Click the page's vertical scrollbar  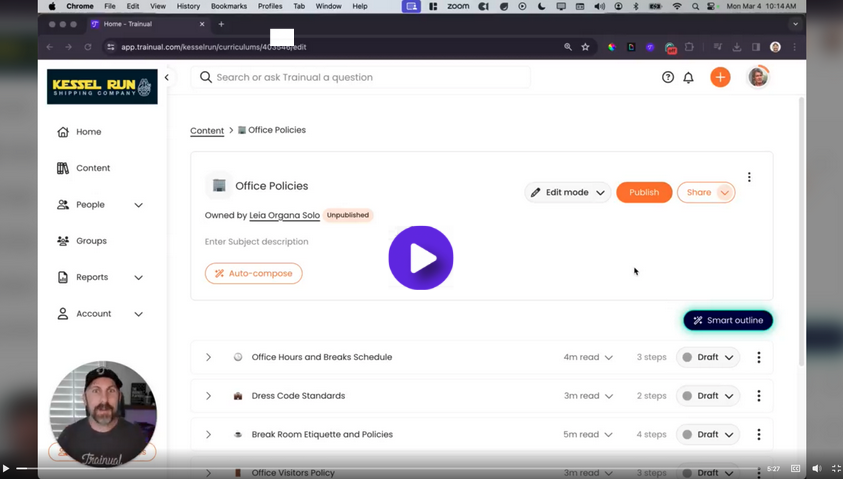tap(802, 231)
